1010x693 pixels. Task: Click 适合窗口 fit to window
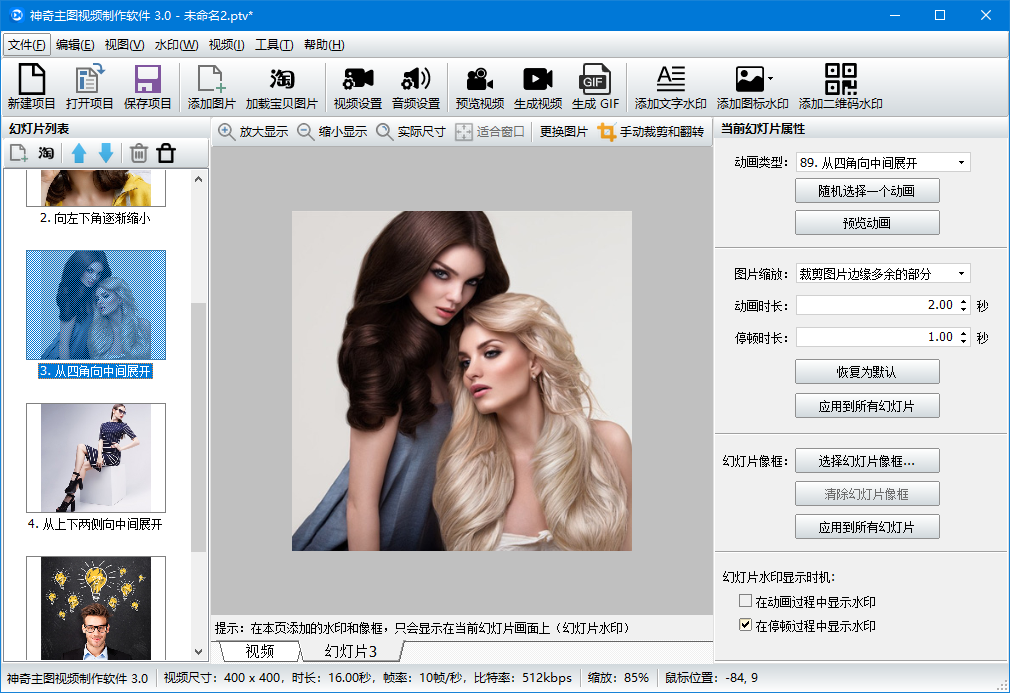(x=490, y=131)
